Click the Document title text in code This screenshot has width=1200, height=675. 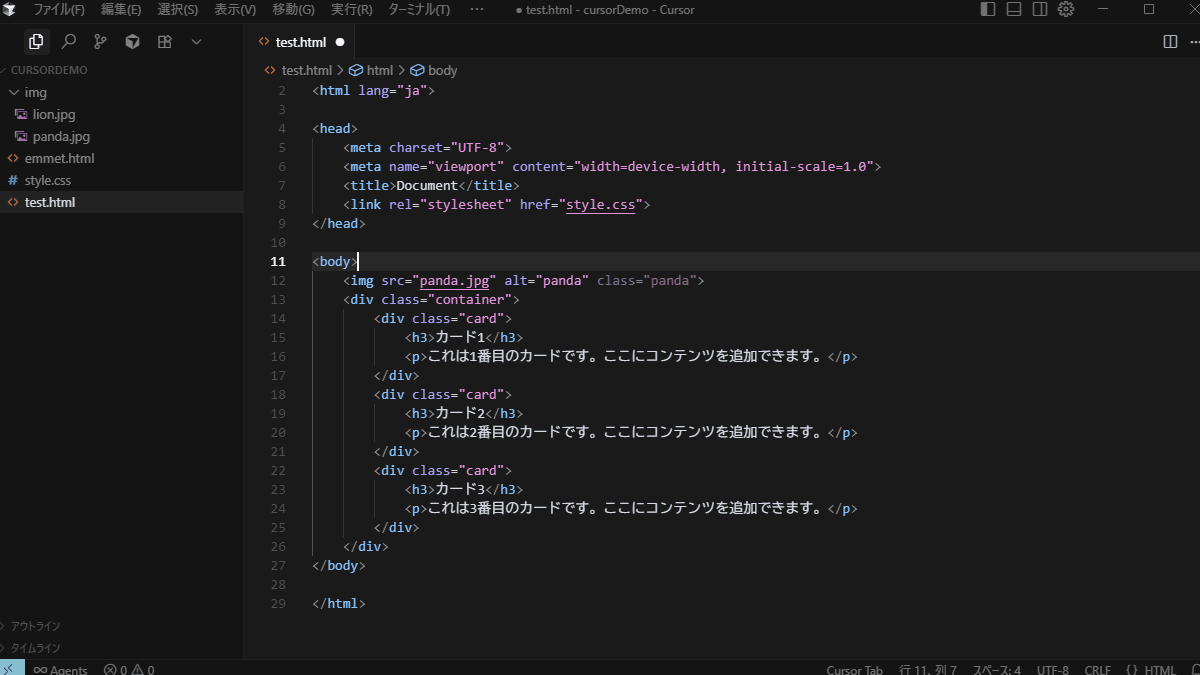(x=427, y=186)
